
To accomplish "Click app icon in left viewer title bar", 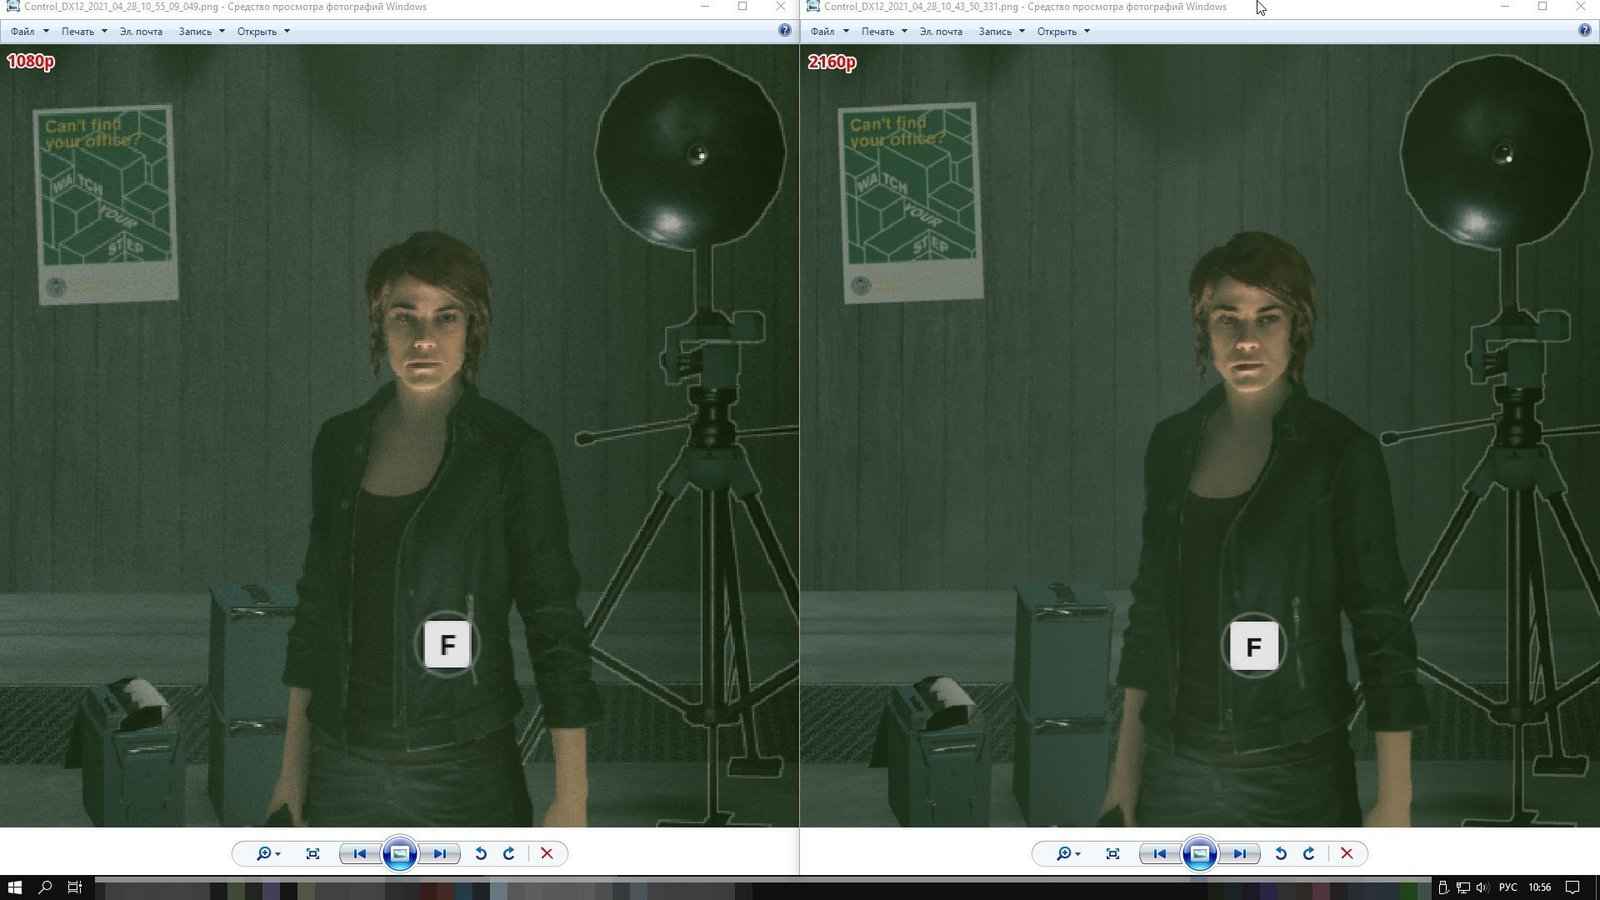I will coord(11,7).
